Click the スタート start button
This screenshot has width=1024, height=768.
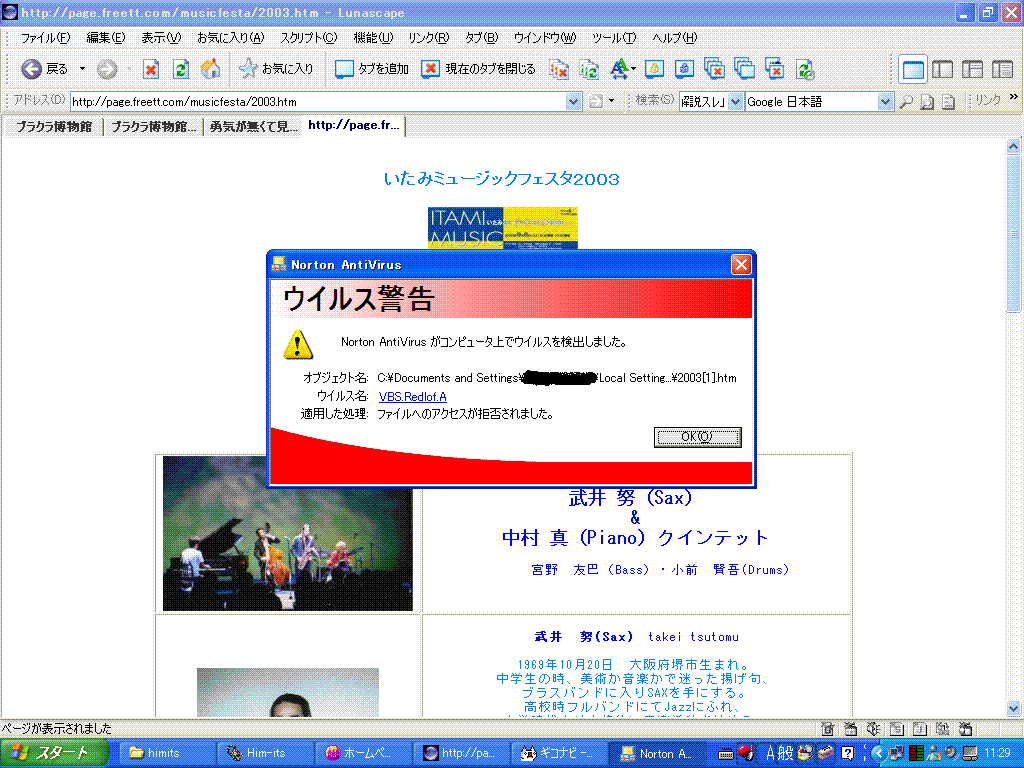(x=54, y=753)
